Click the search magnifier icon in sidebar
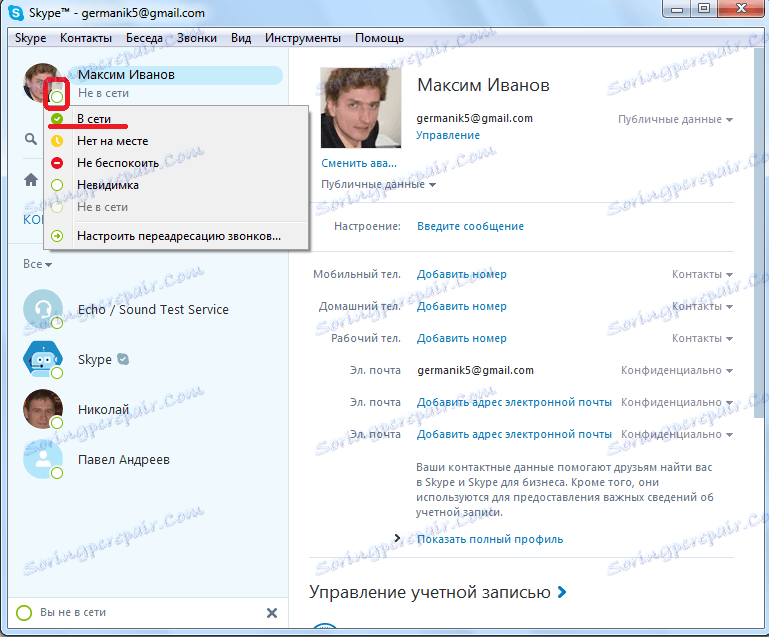 click(31, 140)
